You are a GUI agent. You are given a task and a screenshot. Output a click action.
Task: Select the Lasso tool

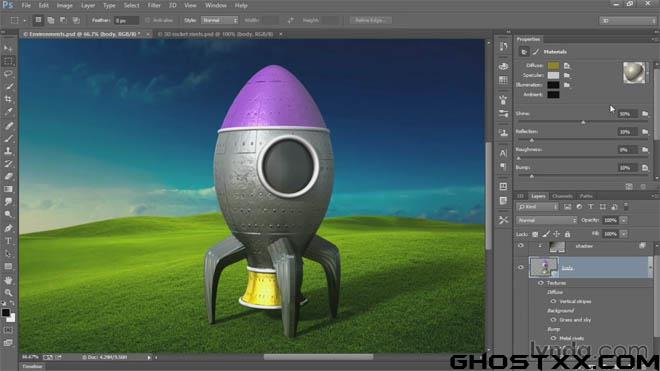click(8, 74)
